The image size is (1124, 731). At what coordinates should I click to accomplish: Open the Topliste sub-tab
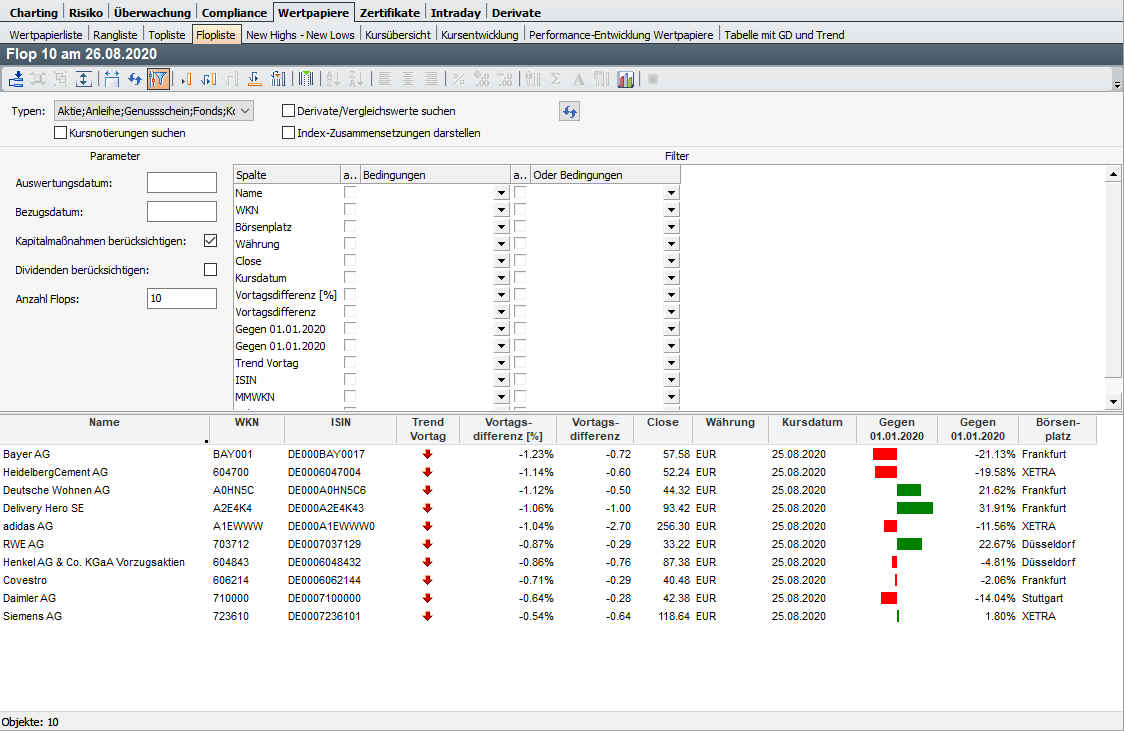(167, 34)
